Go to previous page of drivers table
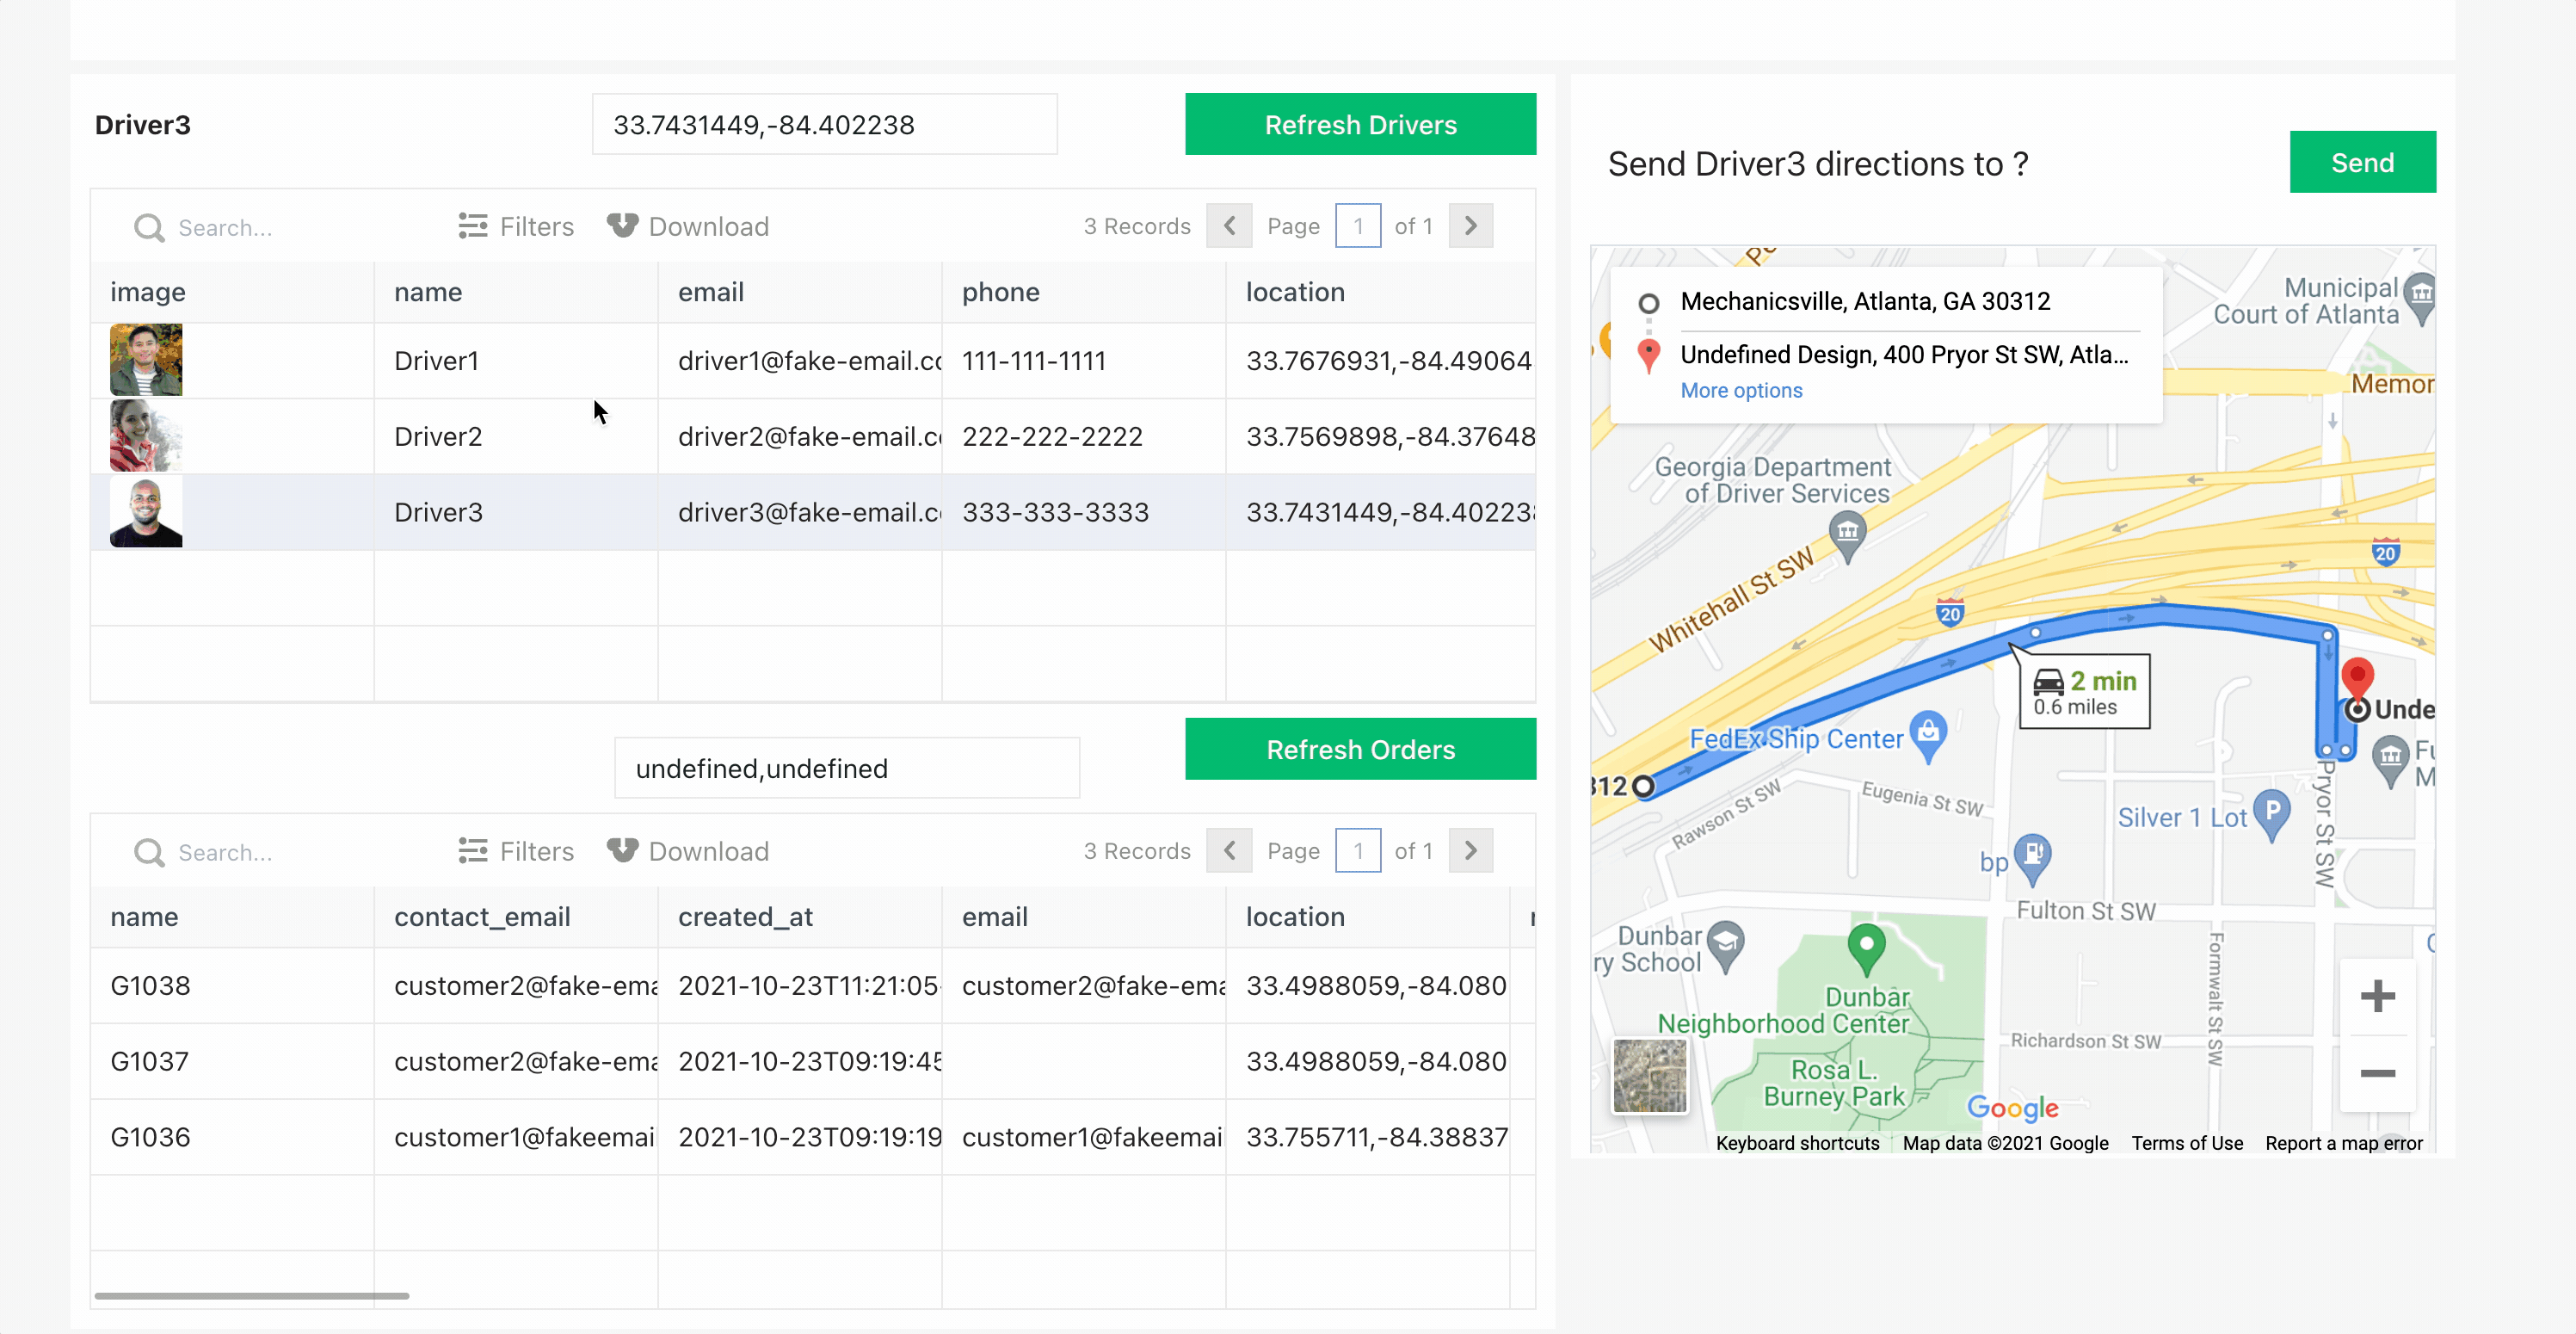 pos(1229,227)
